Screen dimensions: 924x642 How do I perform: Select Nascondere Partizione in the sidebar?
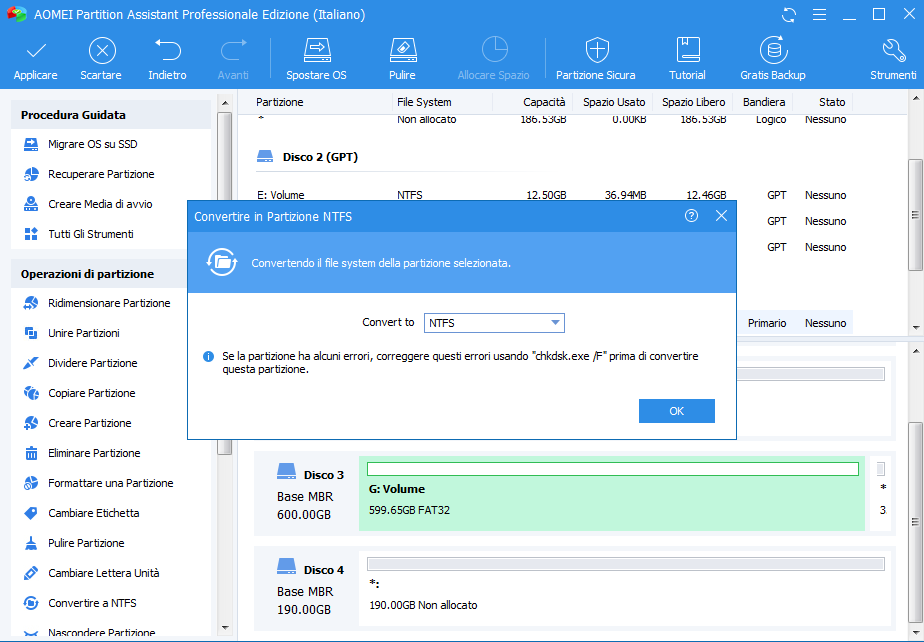pyautogui.click(x=101, y=633)
